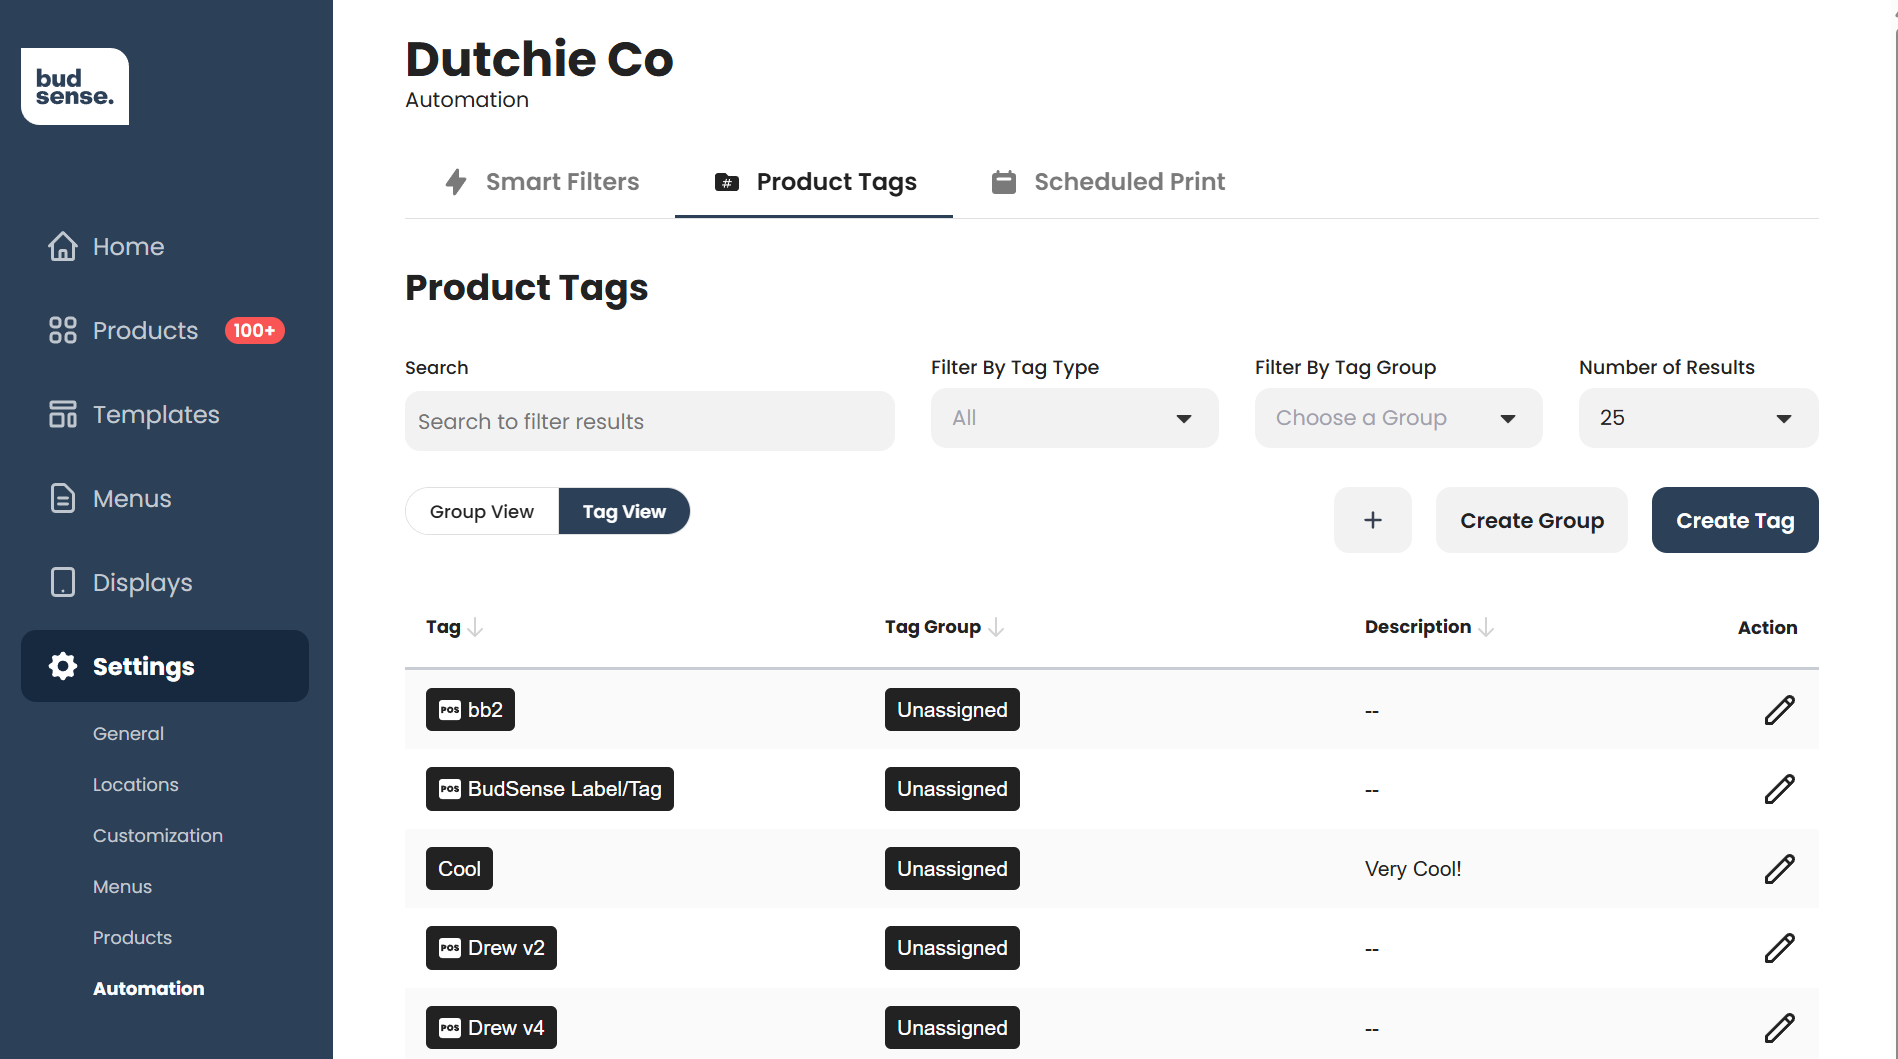Click the plus icon button beside Create Group

pos(1373,520)
